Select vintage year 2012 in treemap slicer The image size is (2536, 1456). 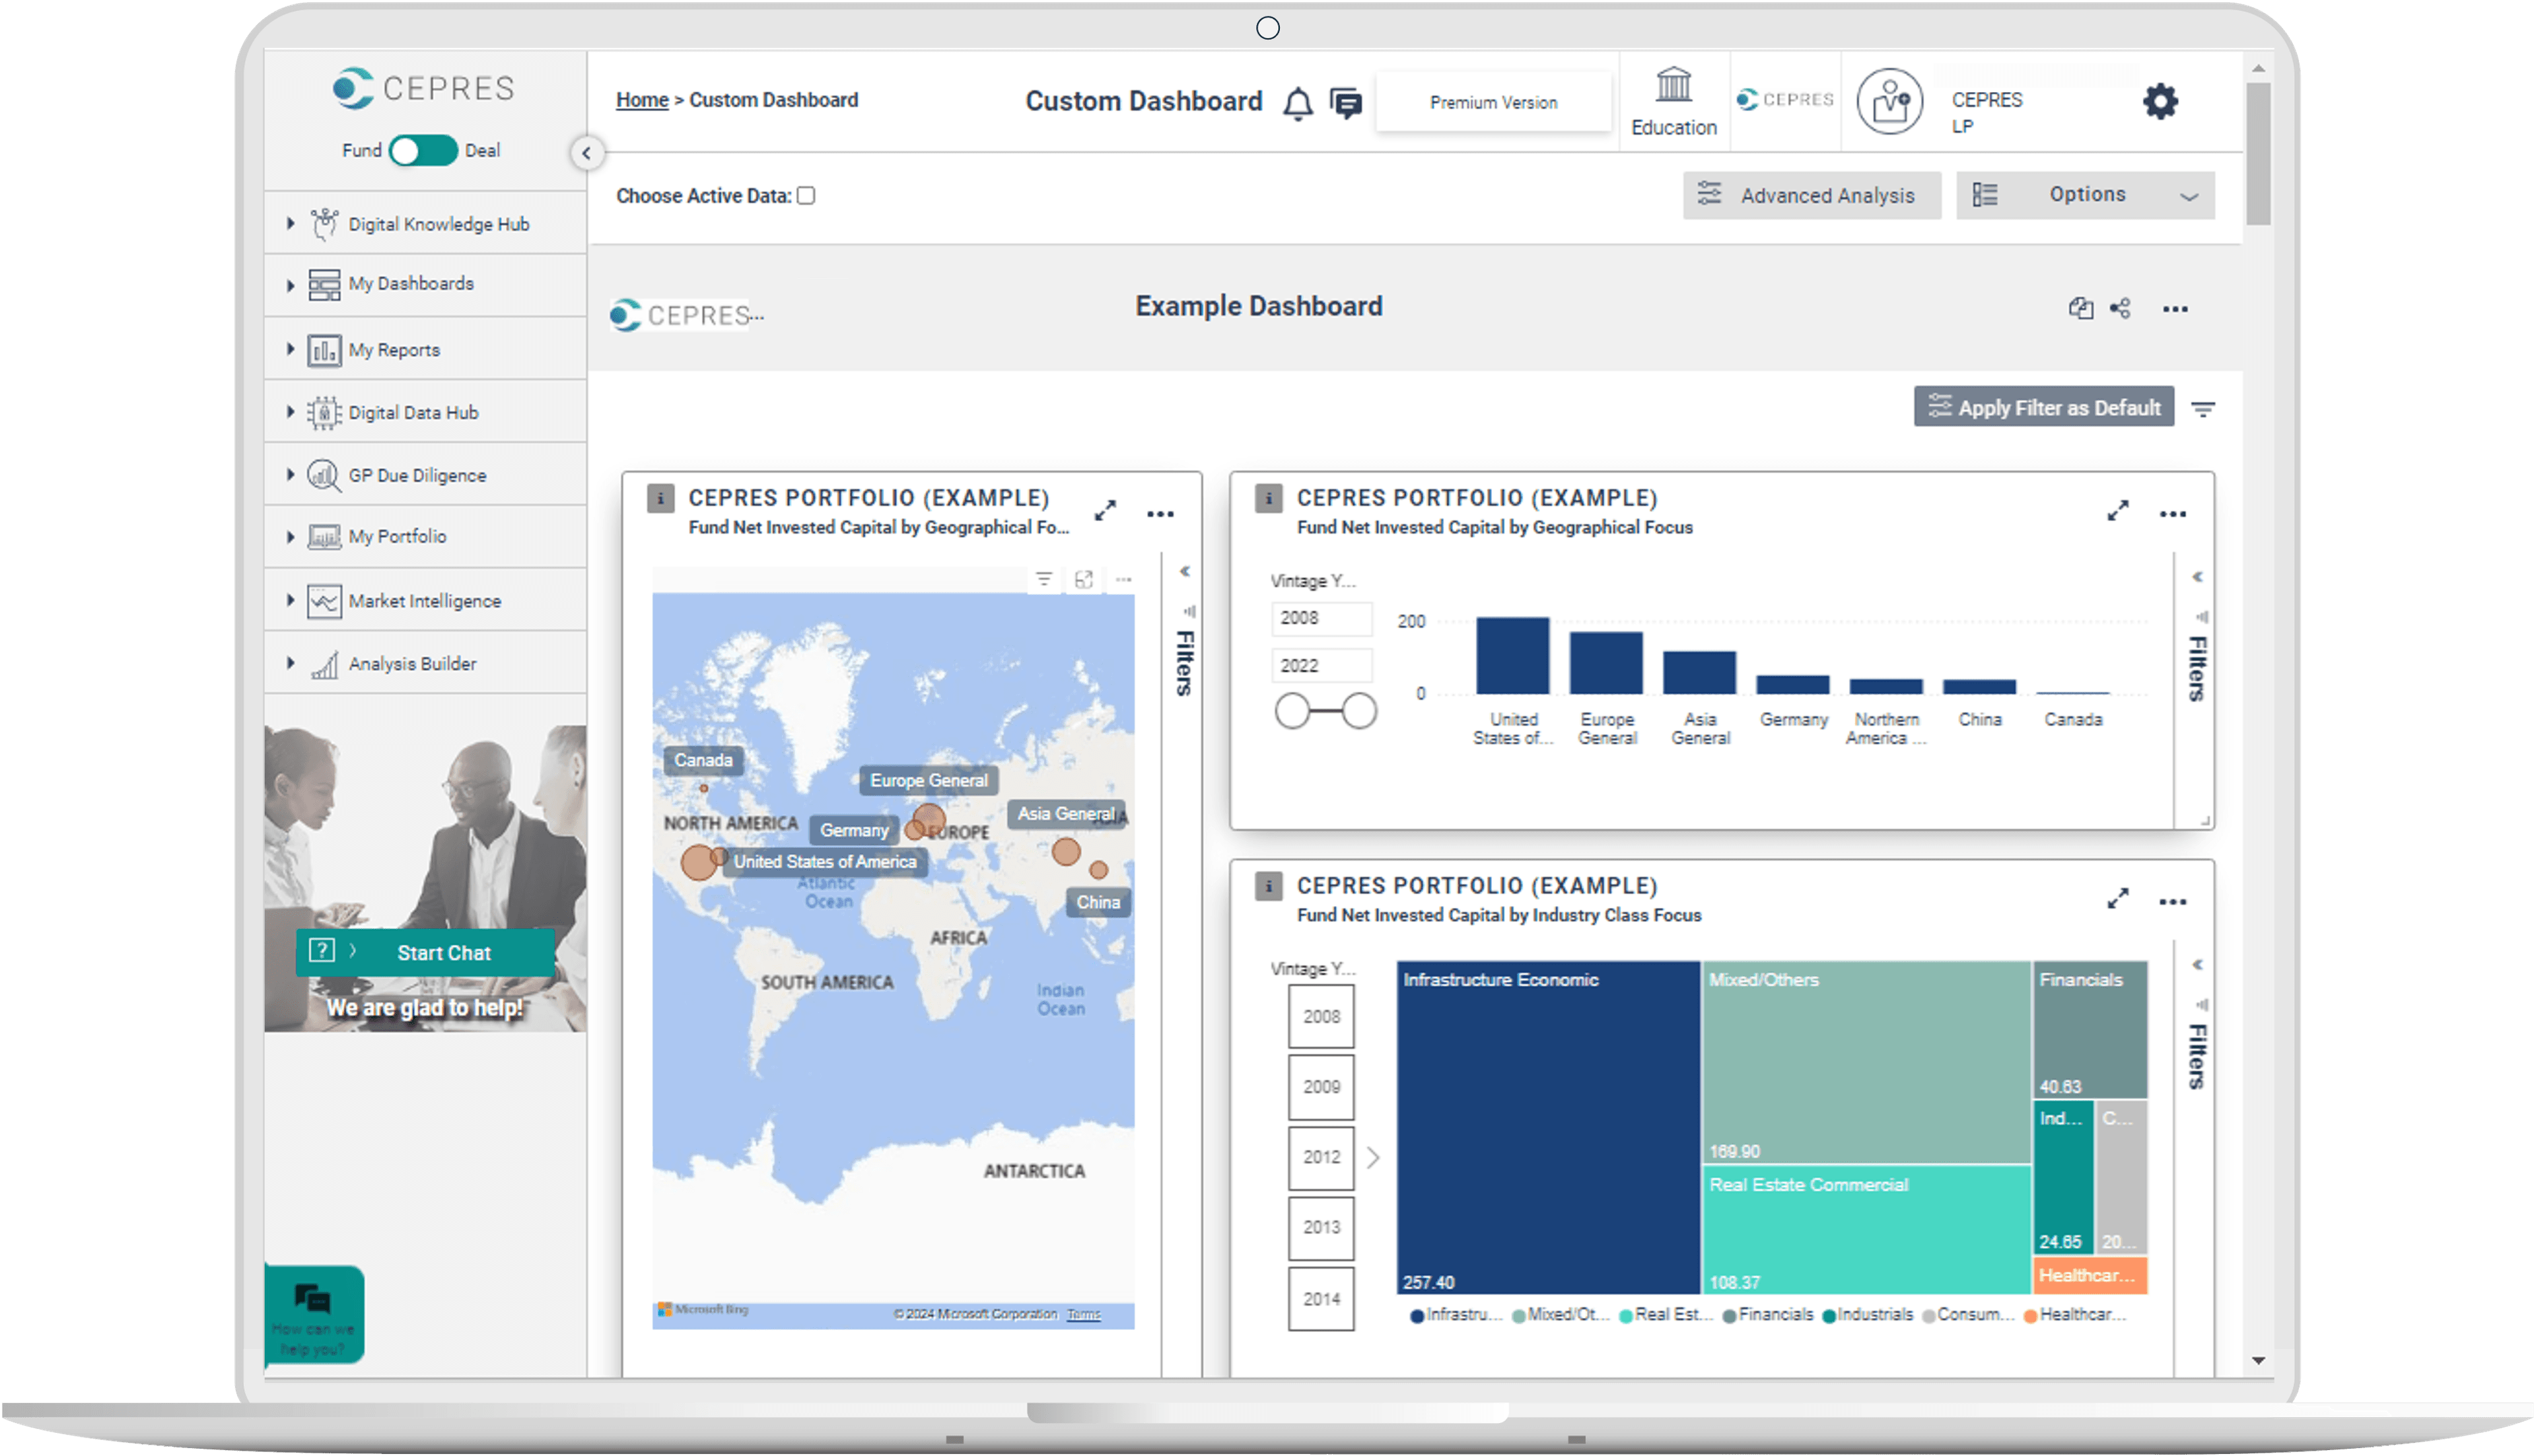pos(1321,1157)
